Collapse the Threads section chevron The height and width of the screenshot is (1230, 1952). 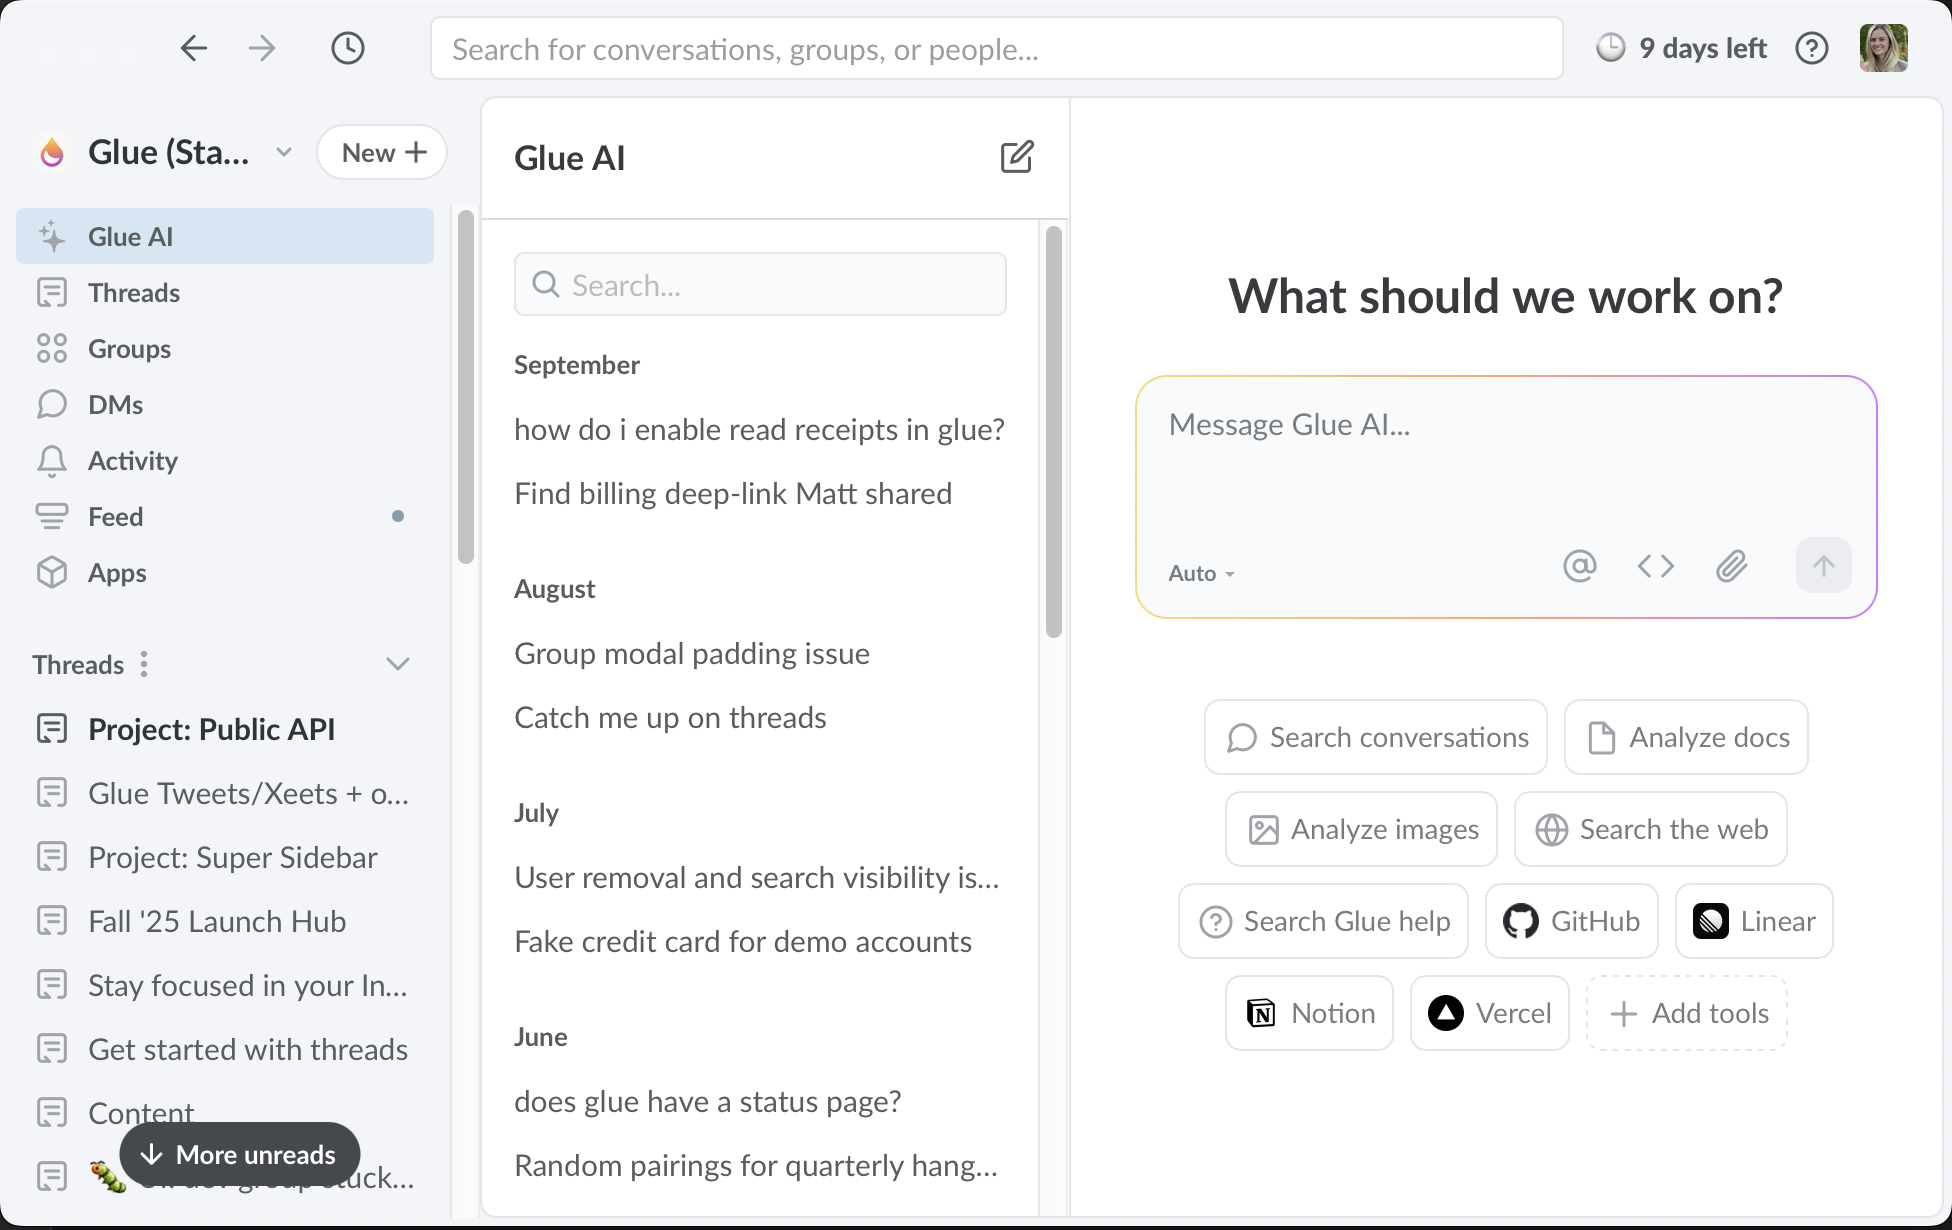[x=398, y=664]
